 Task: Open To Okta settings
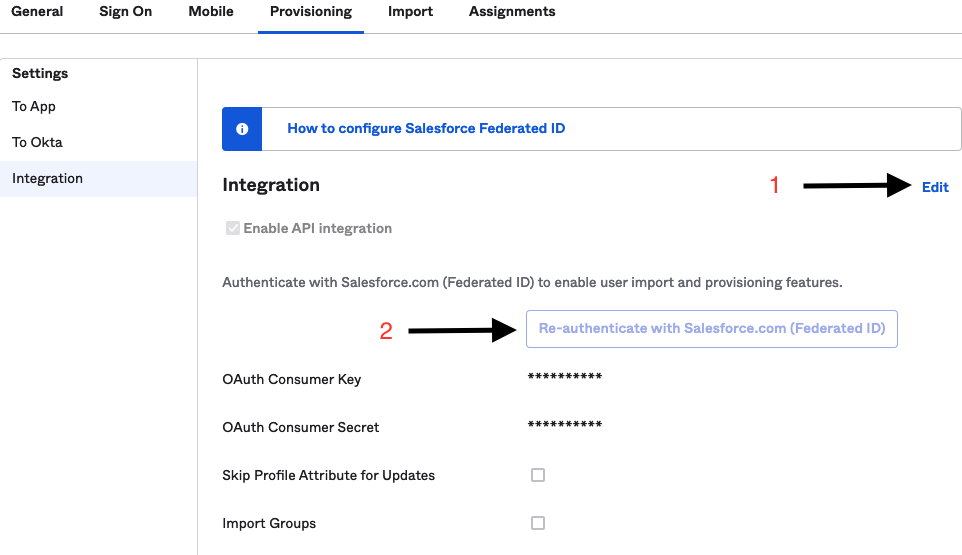37,142
